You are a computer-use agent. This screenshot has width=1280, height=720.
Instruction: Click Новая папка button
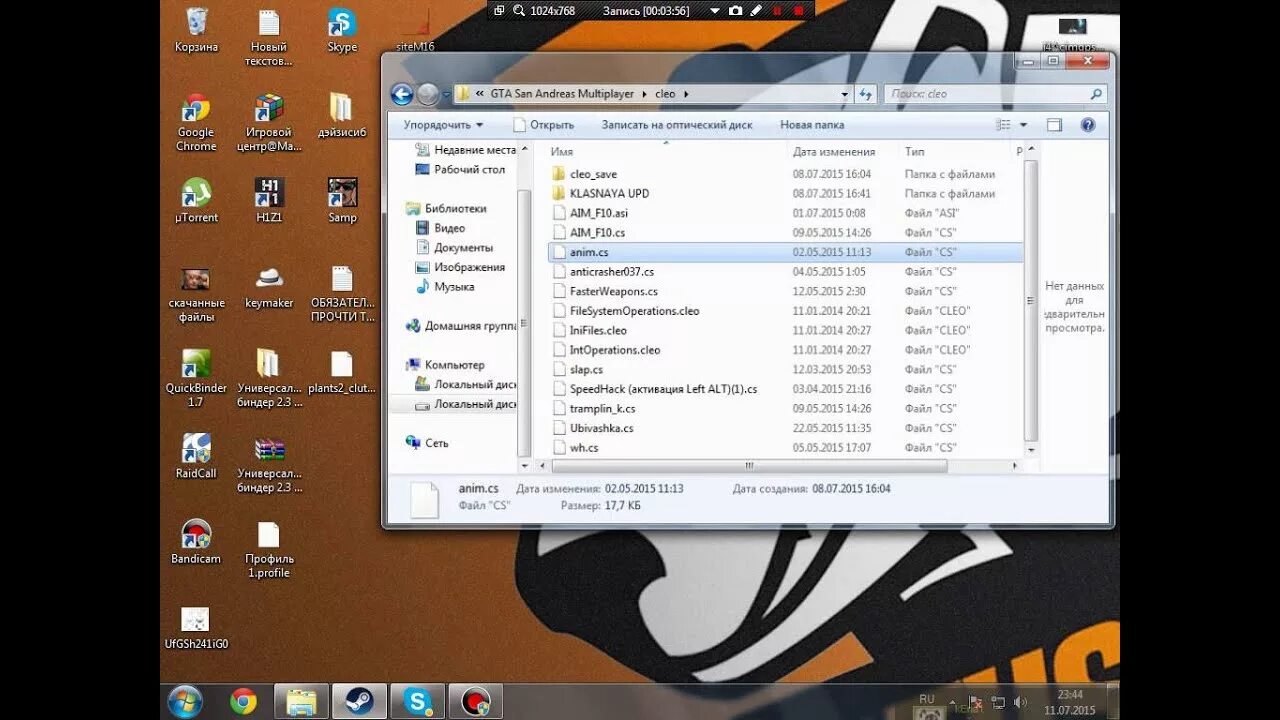(812, 125)
